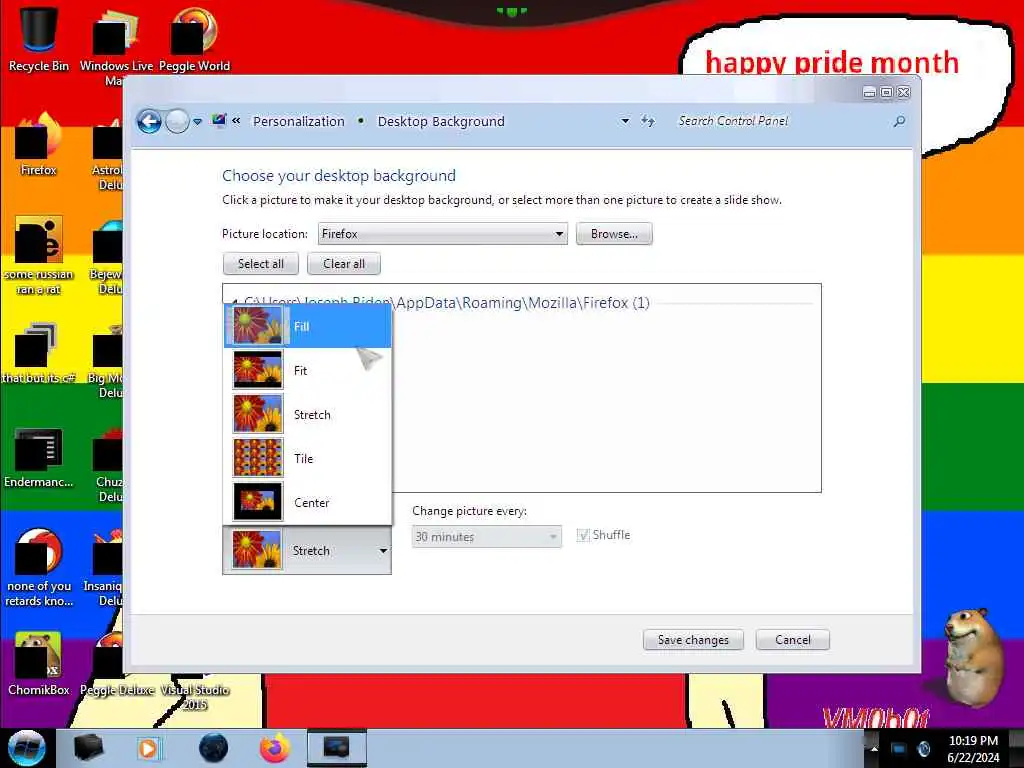1024x768 pixels.
Task: Open the black folder taskbar icon
Action: [x=89, y=748]
